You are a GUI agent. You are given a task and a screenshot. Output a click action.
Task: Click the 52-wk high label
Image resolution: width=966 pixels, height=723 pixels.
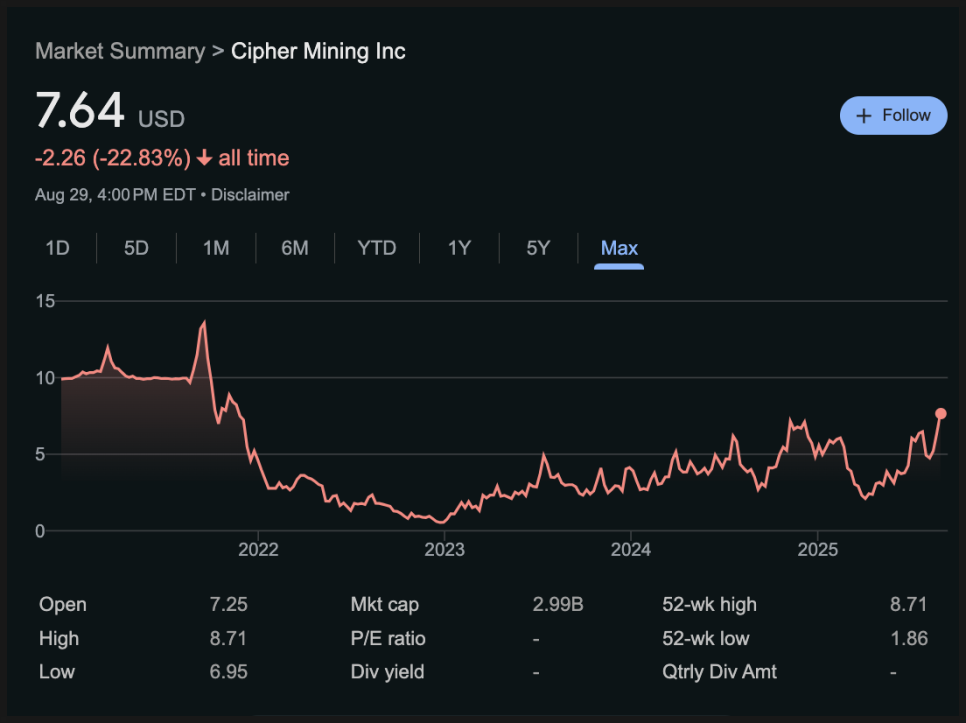coord(709,604)
